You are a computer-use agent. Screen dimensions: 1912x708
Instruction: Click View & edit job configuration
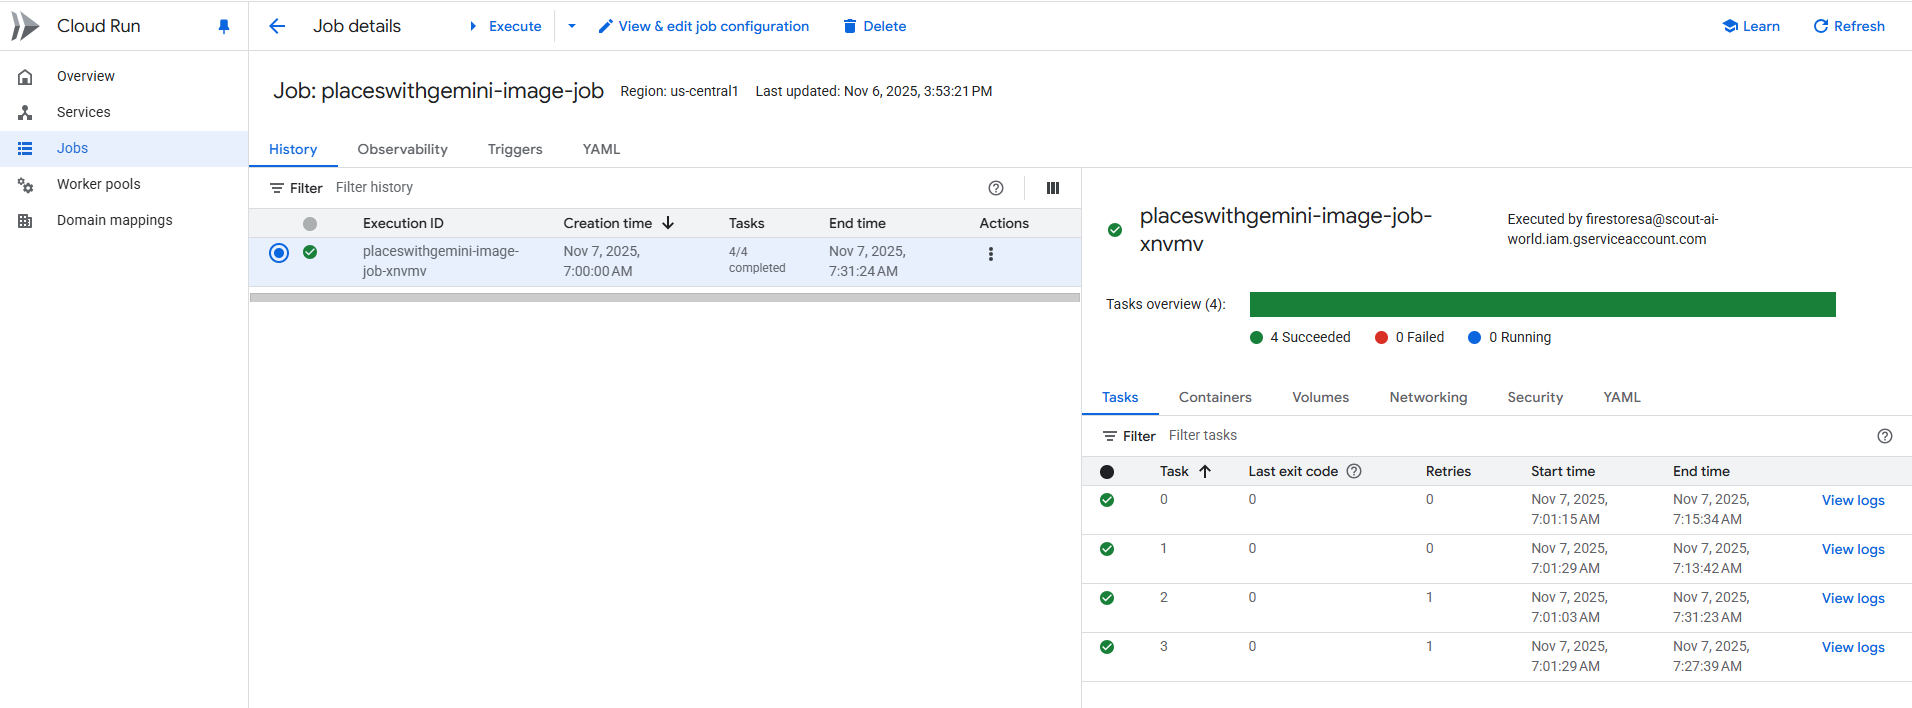point(704,26)
